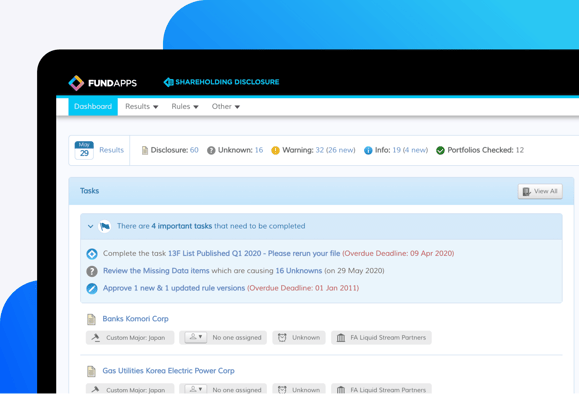The width and height of the screenshot is (579, 394).
Task: Select the Dashboard tab
Action: (x=93, y=107)
